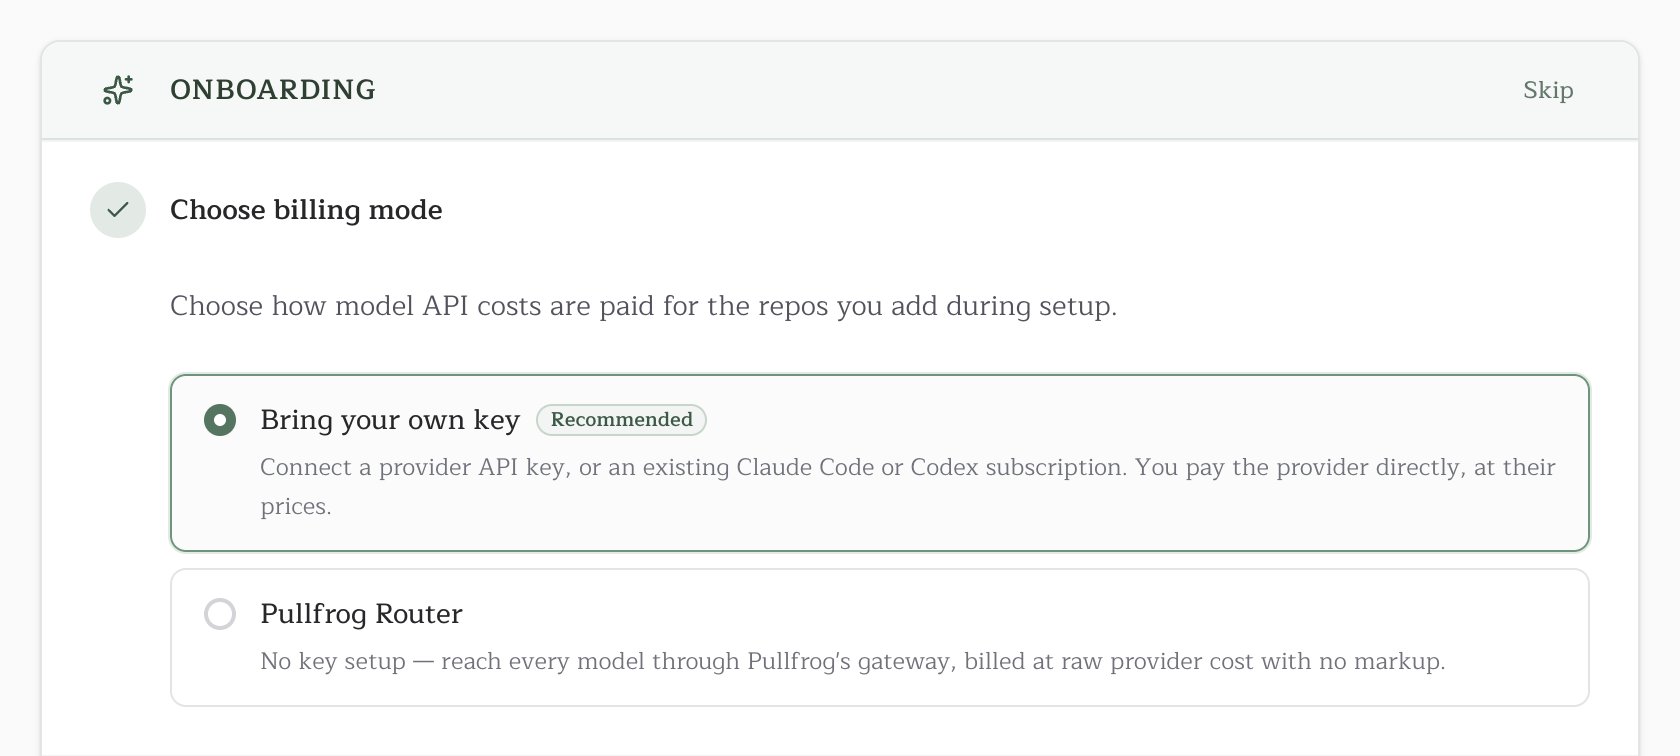The height and width of the screenshot is (756, 1680).
Task: Click the Bring your own key label
Action: tap(390, 420)
